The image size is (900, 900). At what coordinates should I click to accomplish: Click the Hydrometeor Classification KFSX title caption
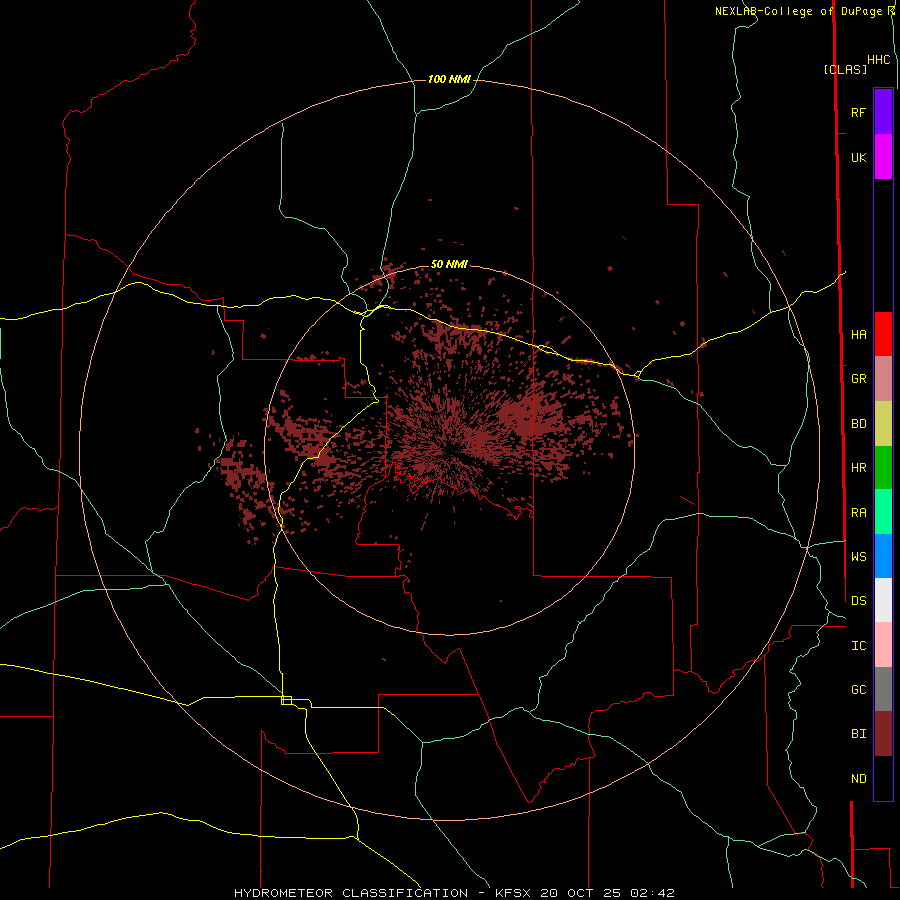454,893
